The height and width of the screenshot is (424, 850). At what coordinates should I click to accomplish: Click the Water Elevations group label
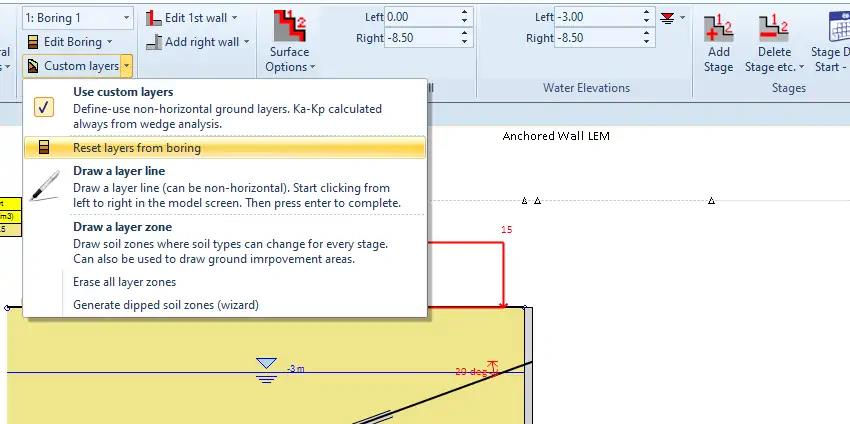[x=587, y=88]
